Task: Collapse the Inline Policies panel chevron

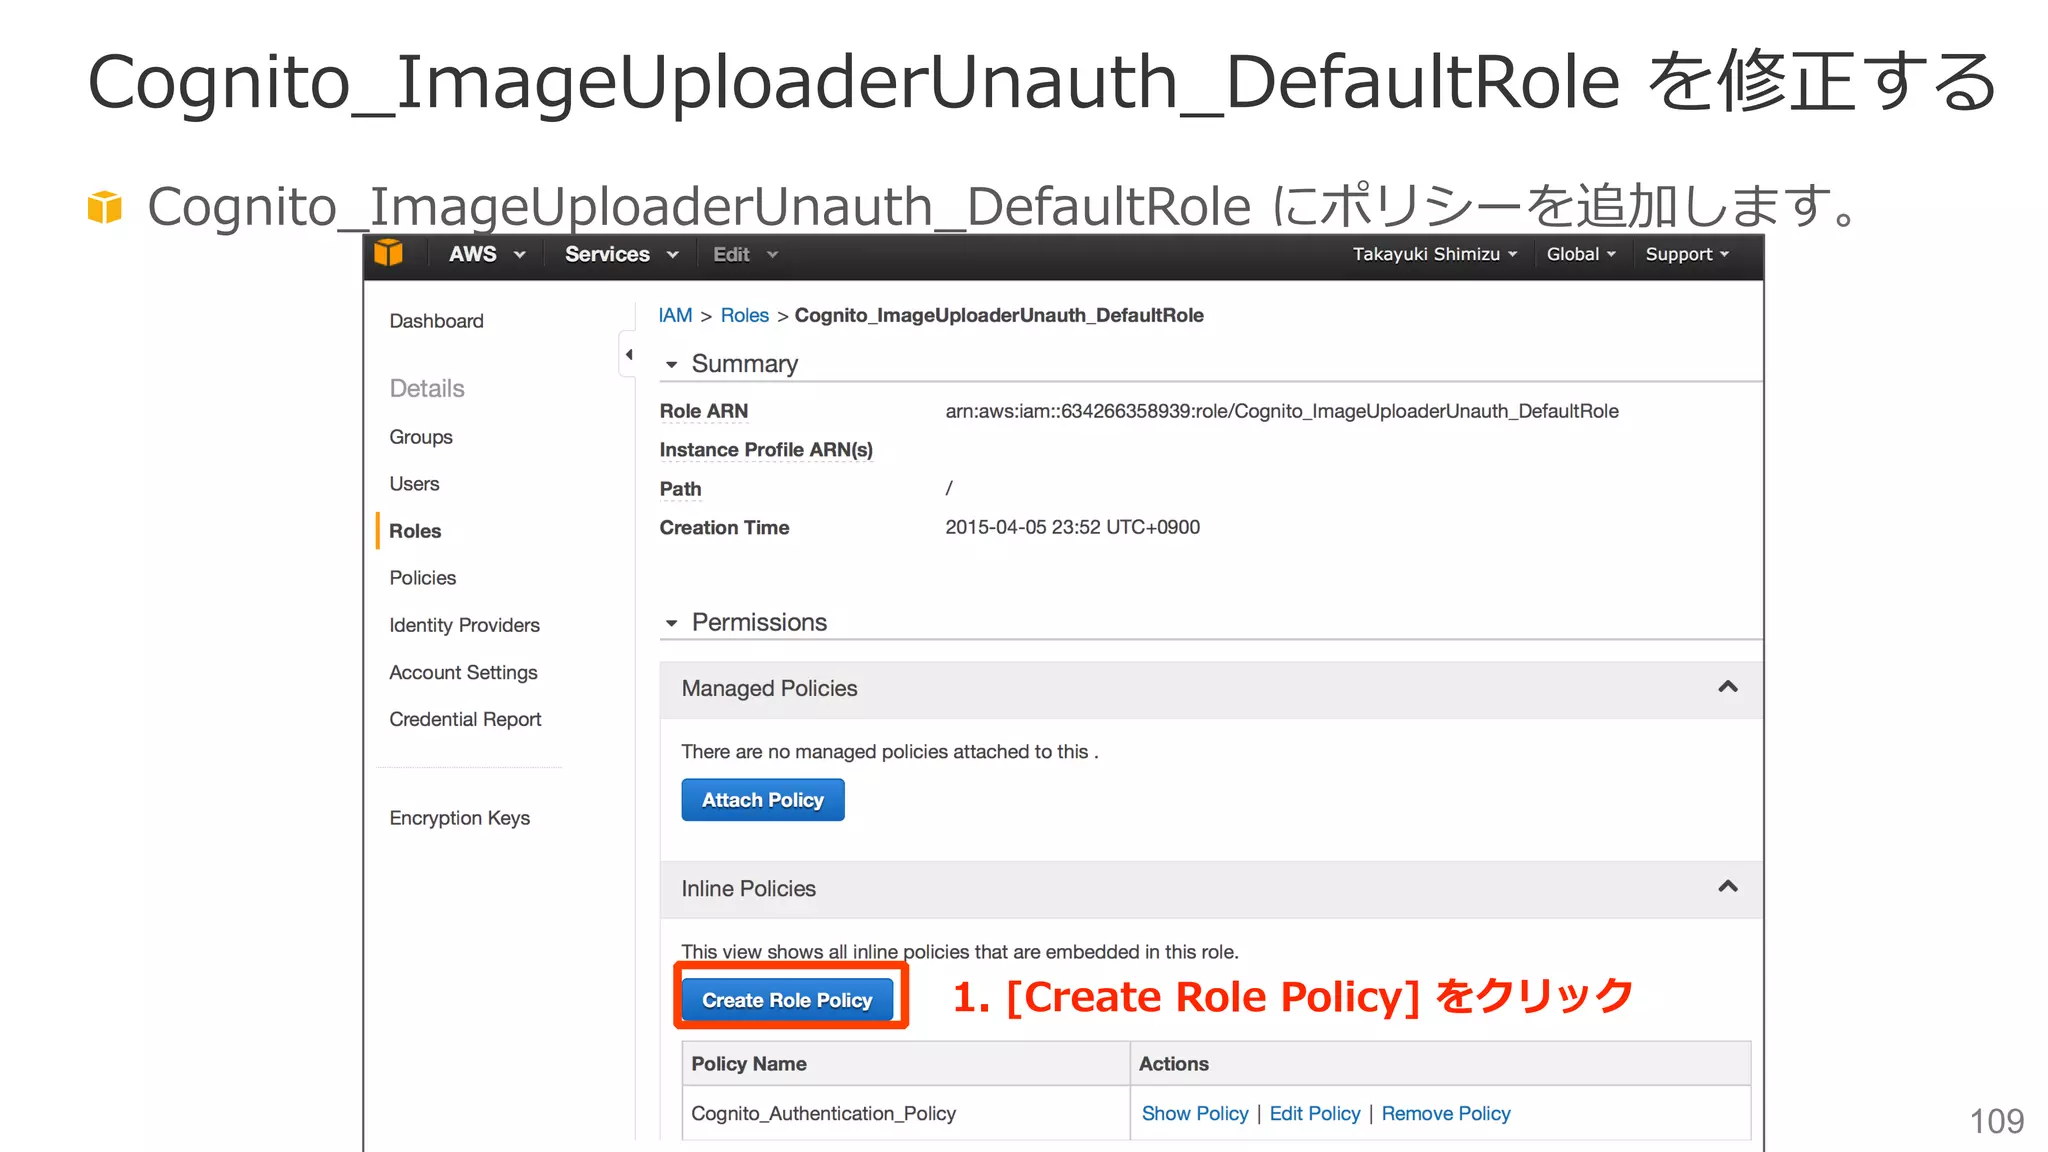Action: (x=1727, y=887)
